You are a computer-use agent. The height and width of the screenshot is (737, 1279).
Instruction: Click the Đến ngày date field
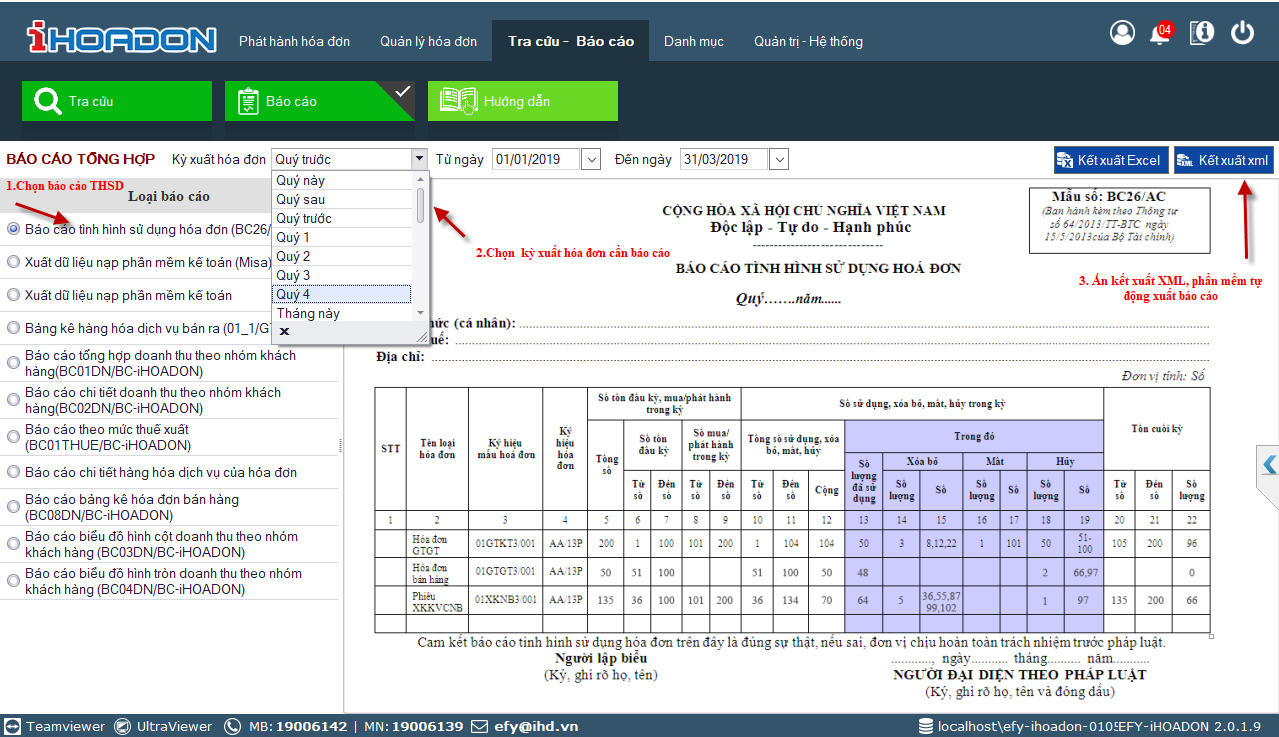pyautogui.click(x=724, y=159)
